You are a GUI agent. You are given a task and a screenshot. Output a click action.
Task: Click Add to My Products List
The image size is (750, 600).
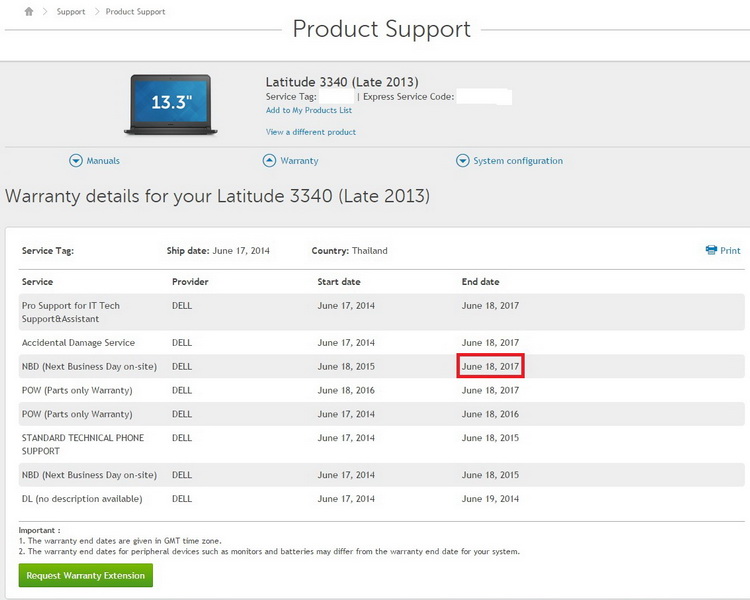tap(308, 110)
